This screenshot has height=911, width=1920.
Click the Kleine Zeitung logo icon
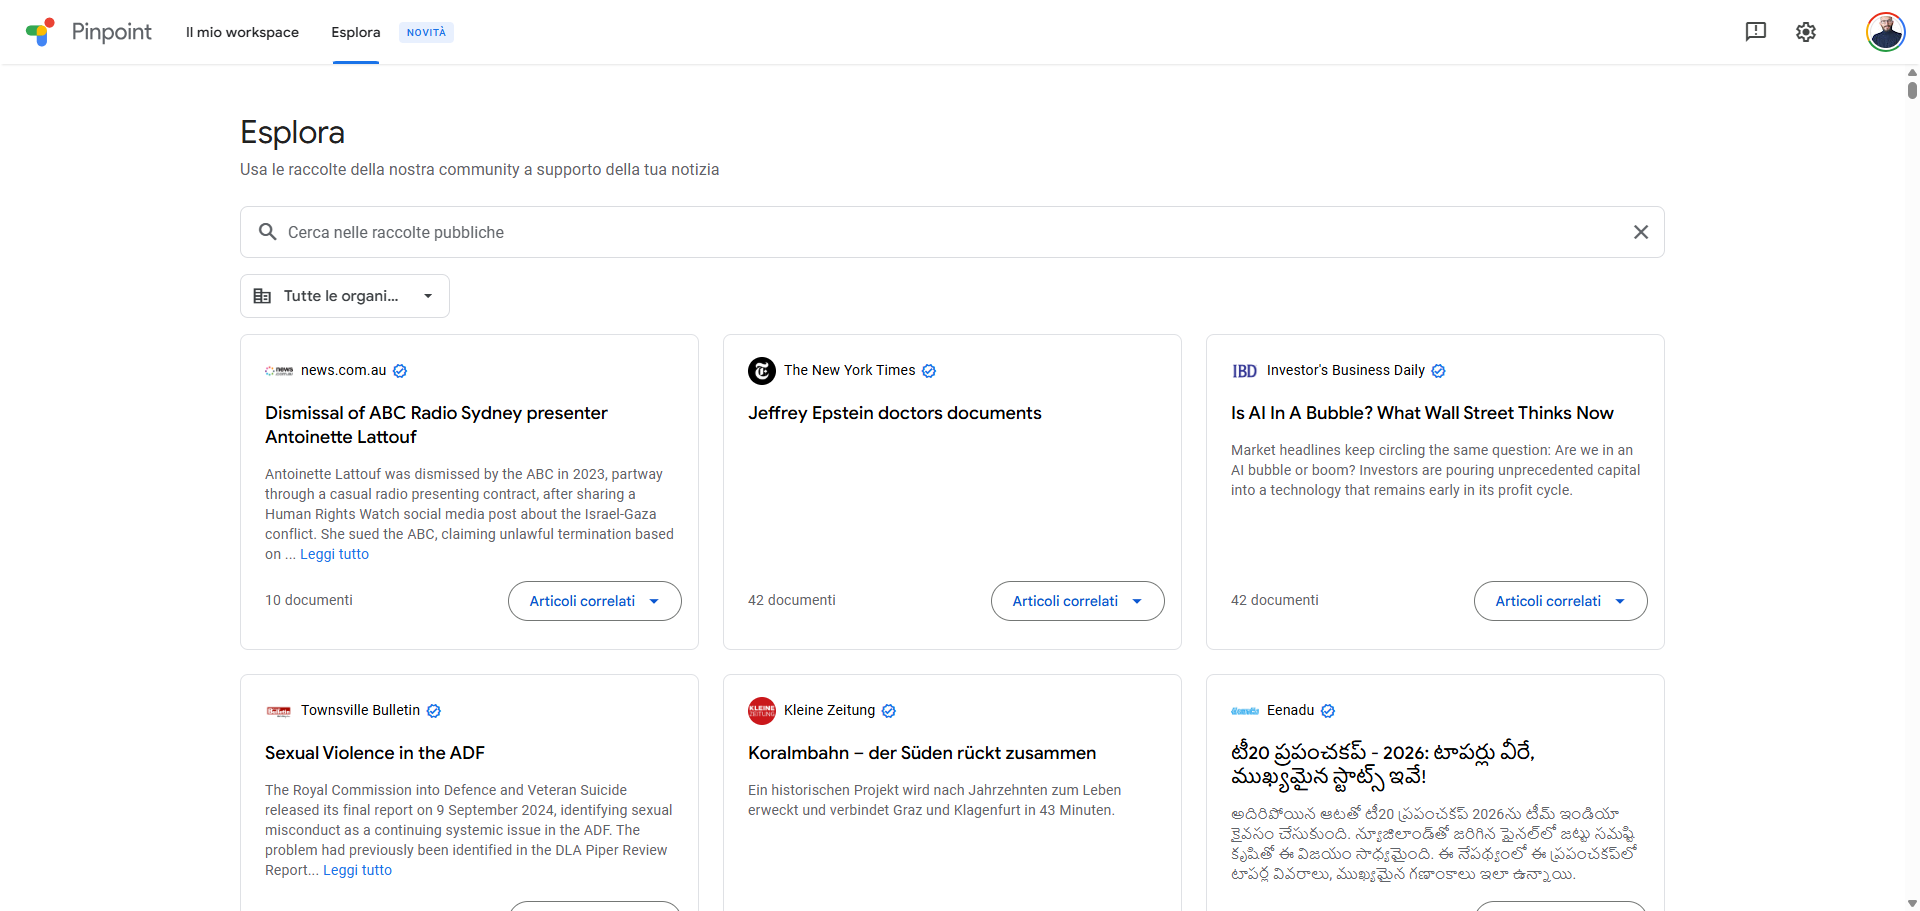pyautogui.click(x=761, y=711)
